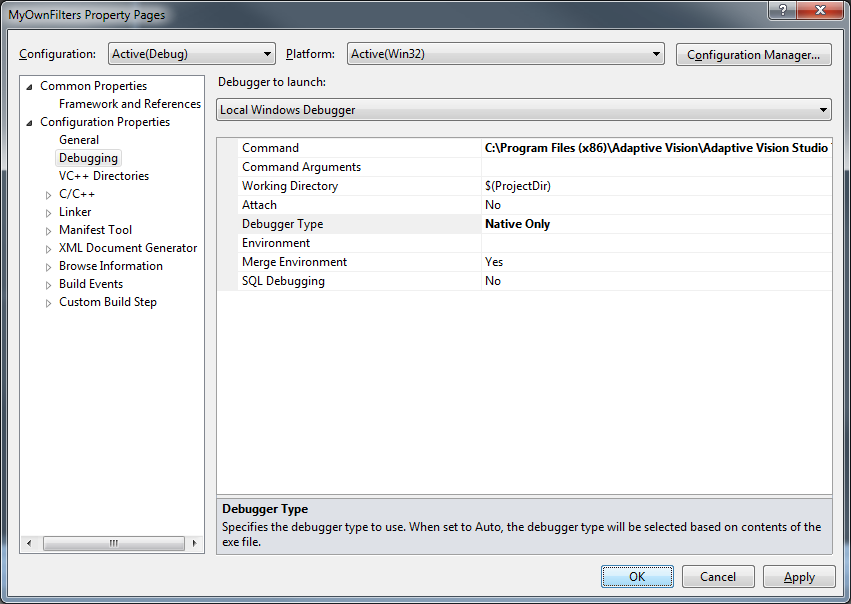
Task: Select the Custom Build Step item
Action: (x=108, y=302)
